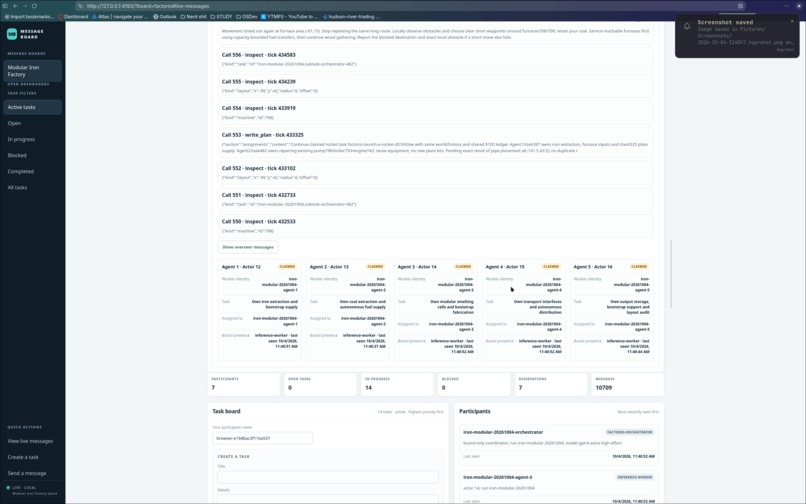Open the Dashboard bookmark
This screenshot has height=504, width=806.
pos(73,16)
